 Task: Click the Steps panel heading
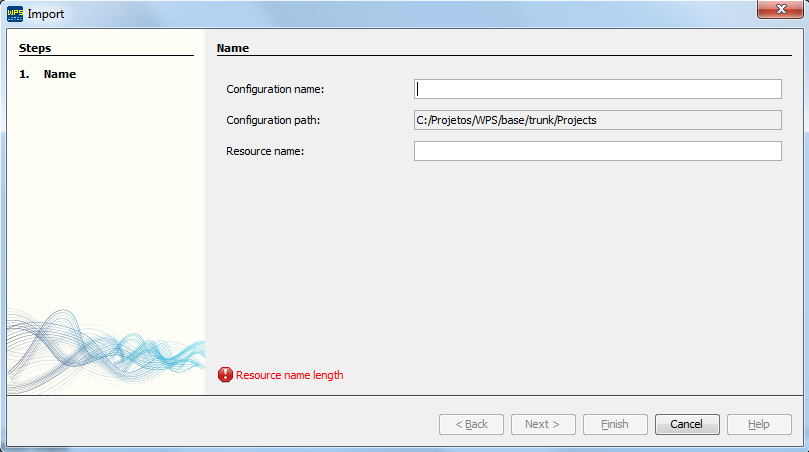(35, 47)
